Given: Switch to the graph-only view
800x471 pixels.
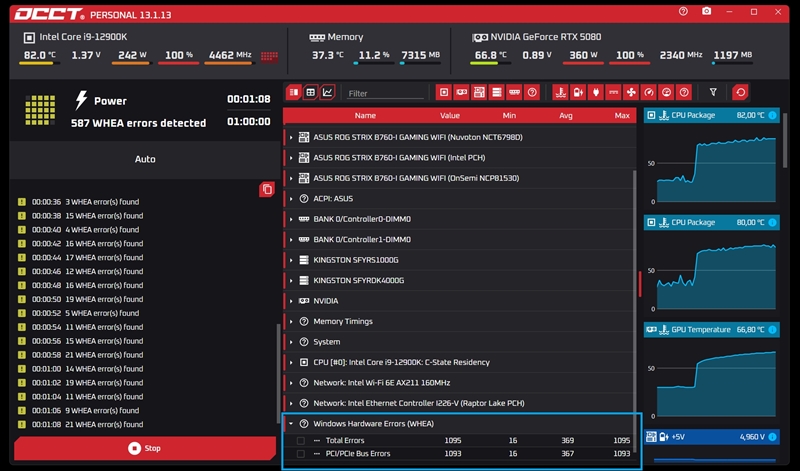Looking at the screenshot, I should [x=327, y=92].
